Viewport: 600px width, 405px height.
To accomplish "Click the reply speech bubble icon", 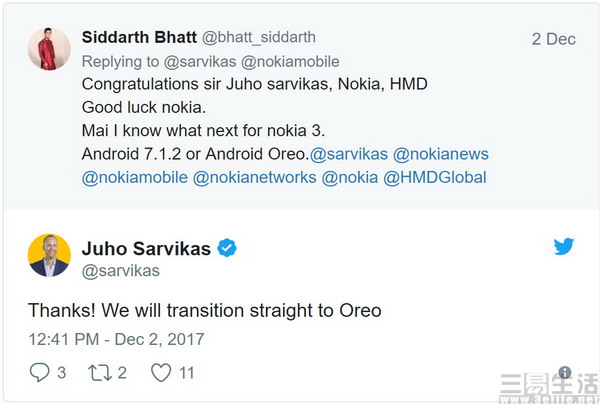I will point(40,372).
